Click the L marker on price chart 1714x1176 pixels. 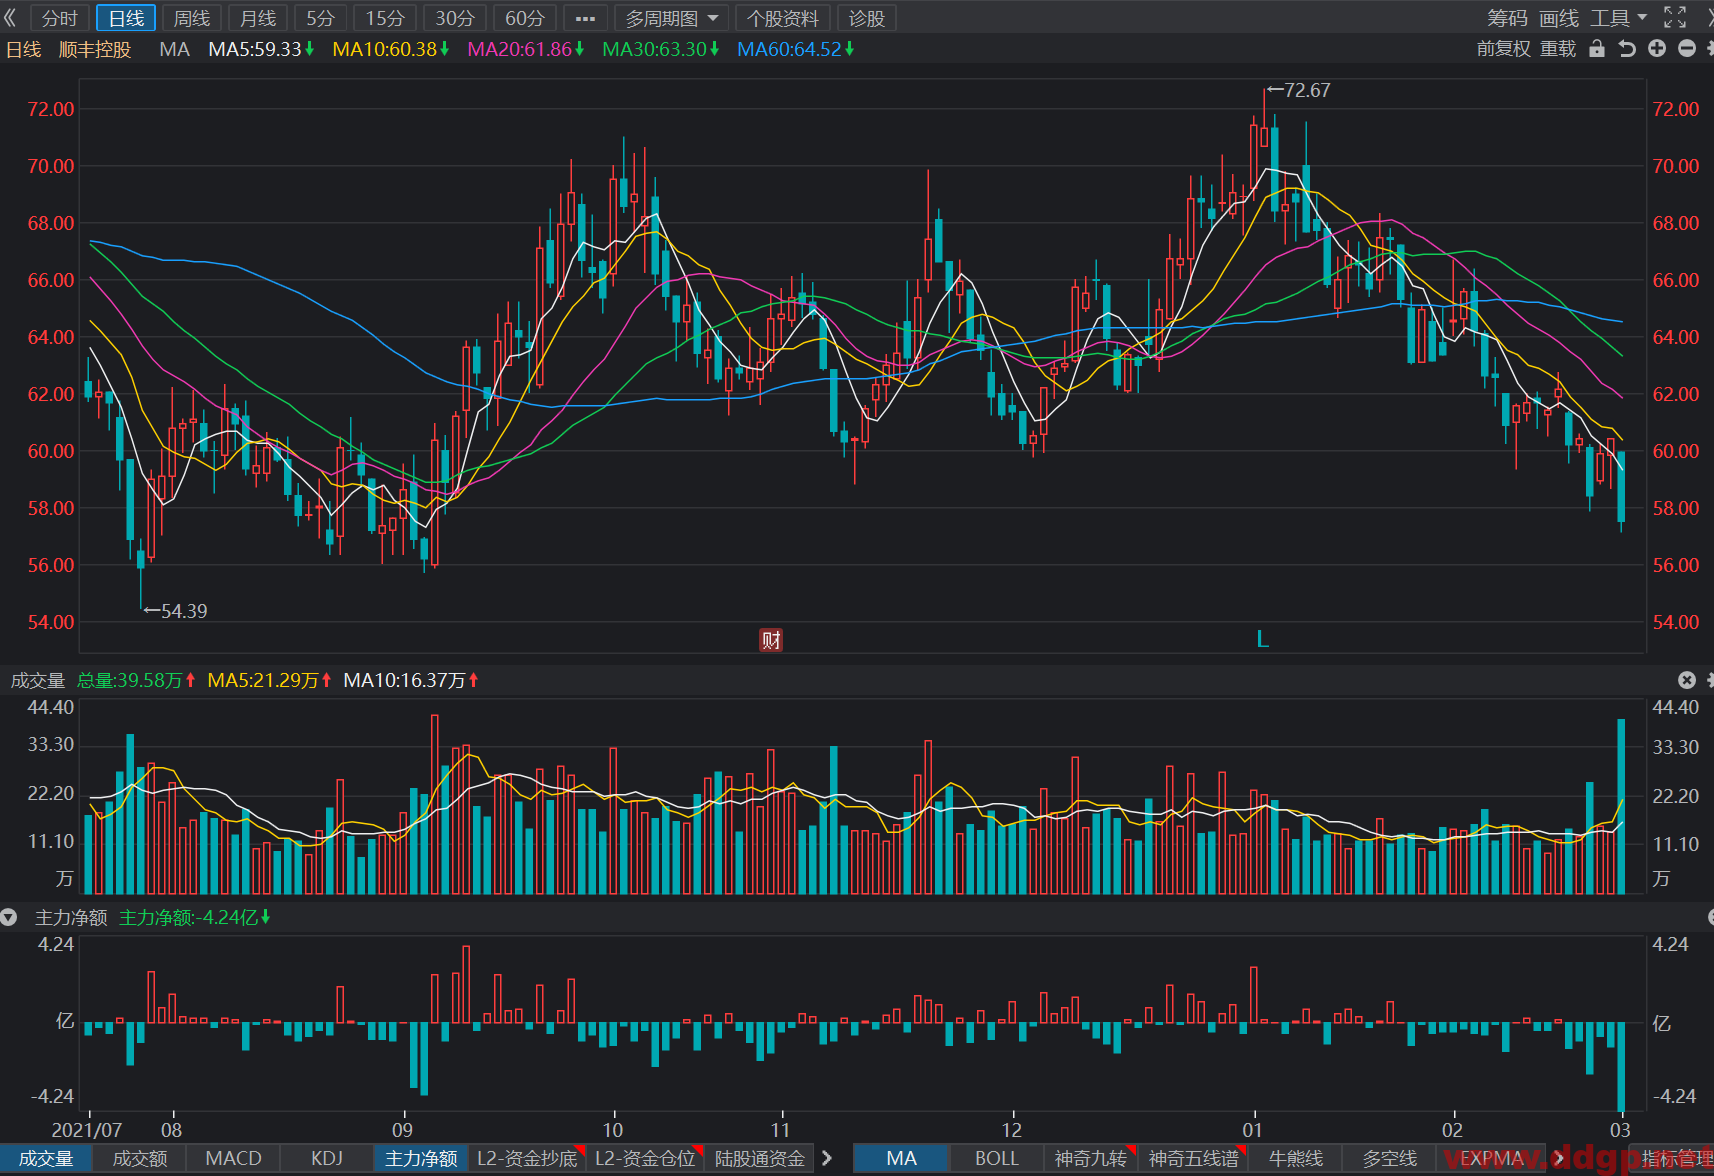point(1262,639)
